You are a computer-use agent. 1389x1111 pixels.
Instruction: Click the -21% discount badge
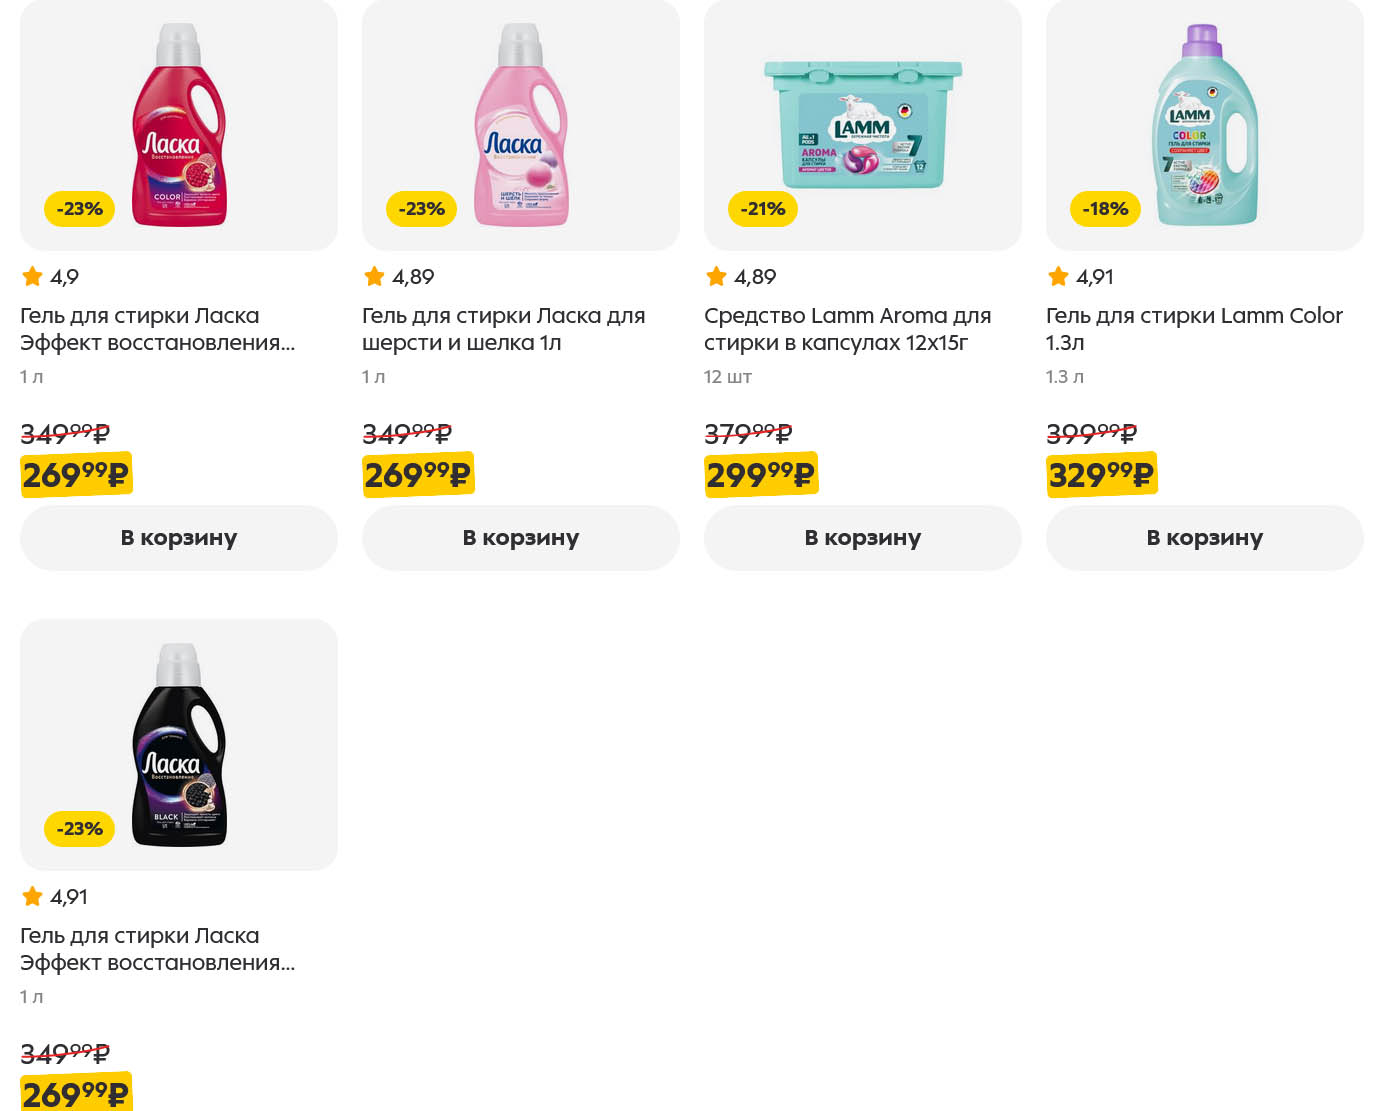click(763, 209)
